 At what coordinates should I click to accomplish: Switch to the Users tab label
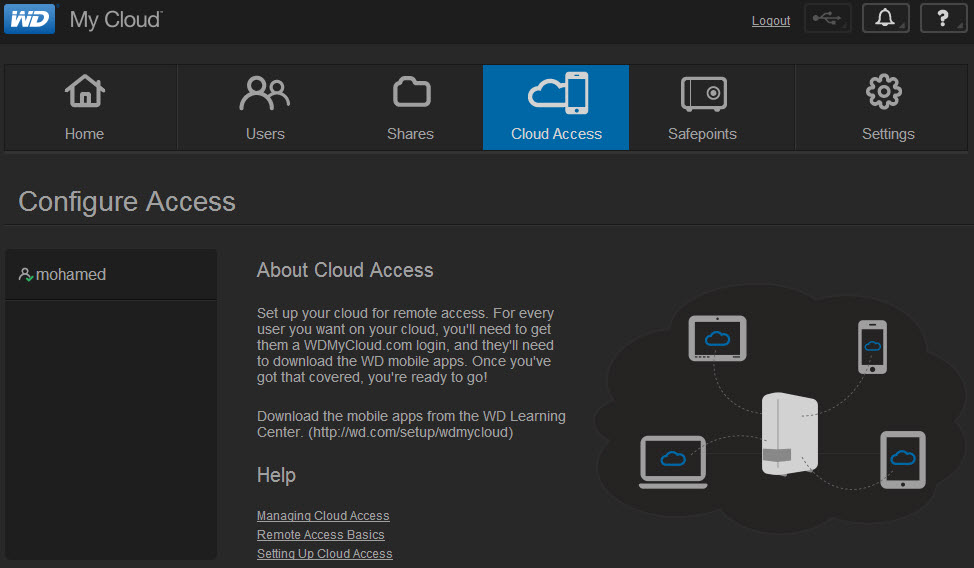pos(265,134)
